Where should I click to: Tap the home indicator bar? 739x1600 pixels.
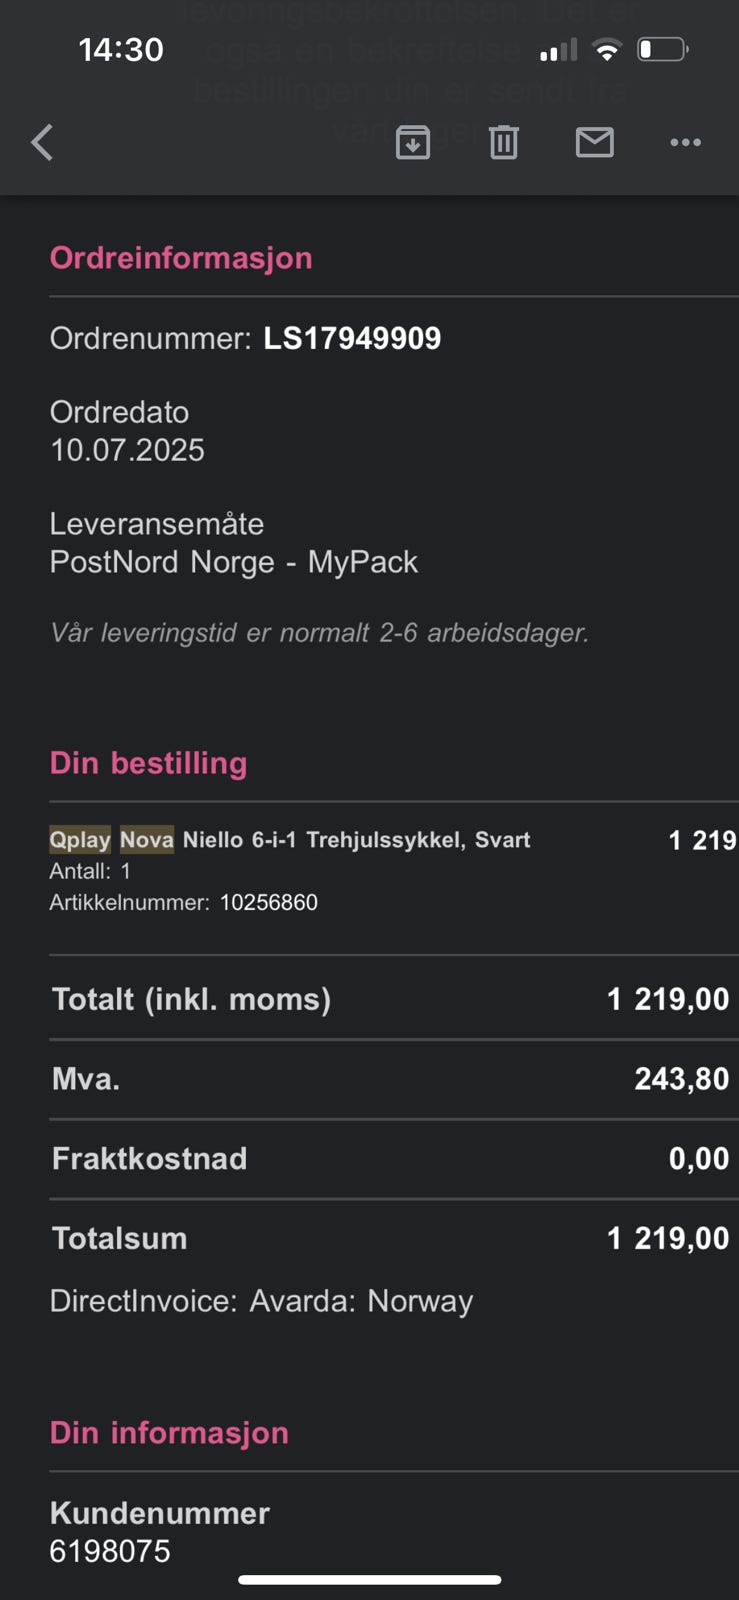pos(369,1580)
